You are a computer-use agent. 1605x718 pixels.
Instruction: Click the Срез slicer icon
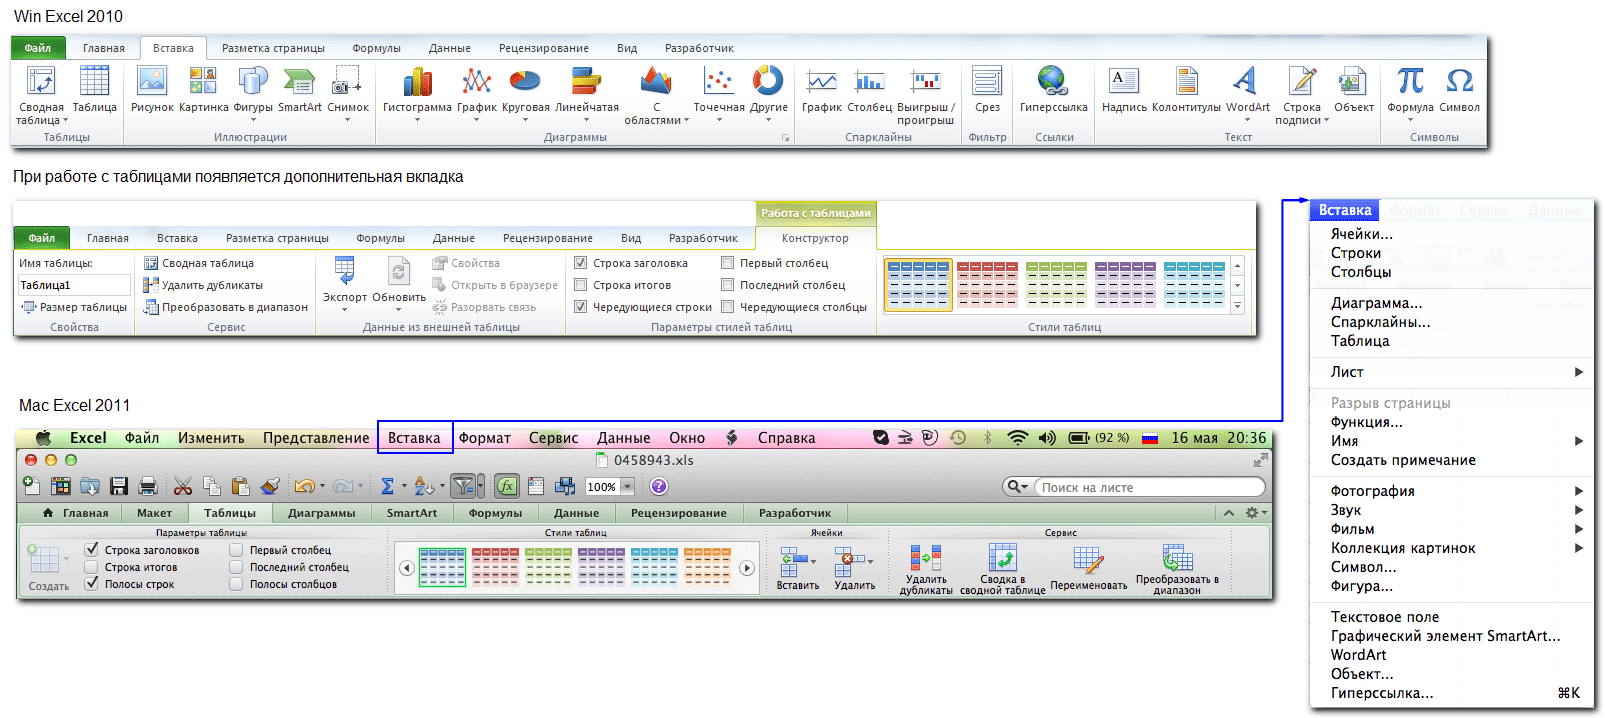click(x=987, y=81)
